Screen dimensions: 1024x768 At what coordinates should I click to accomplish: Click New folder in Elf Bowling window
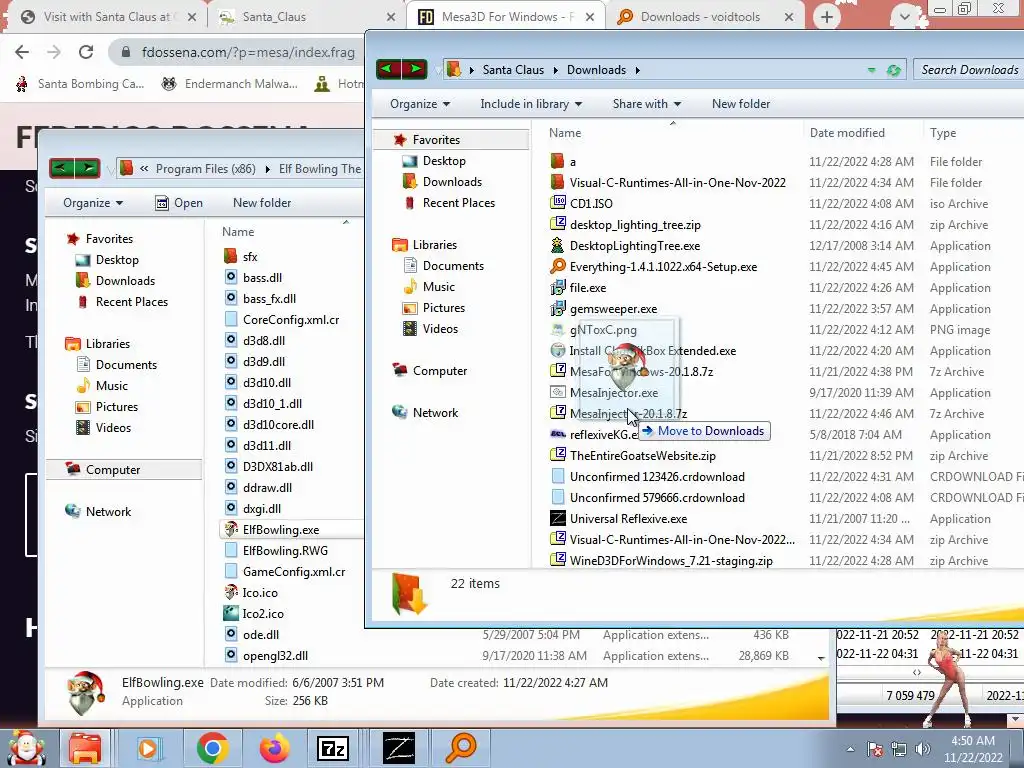[x=262, y=203]
